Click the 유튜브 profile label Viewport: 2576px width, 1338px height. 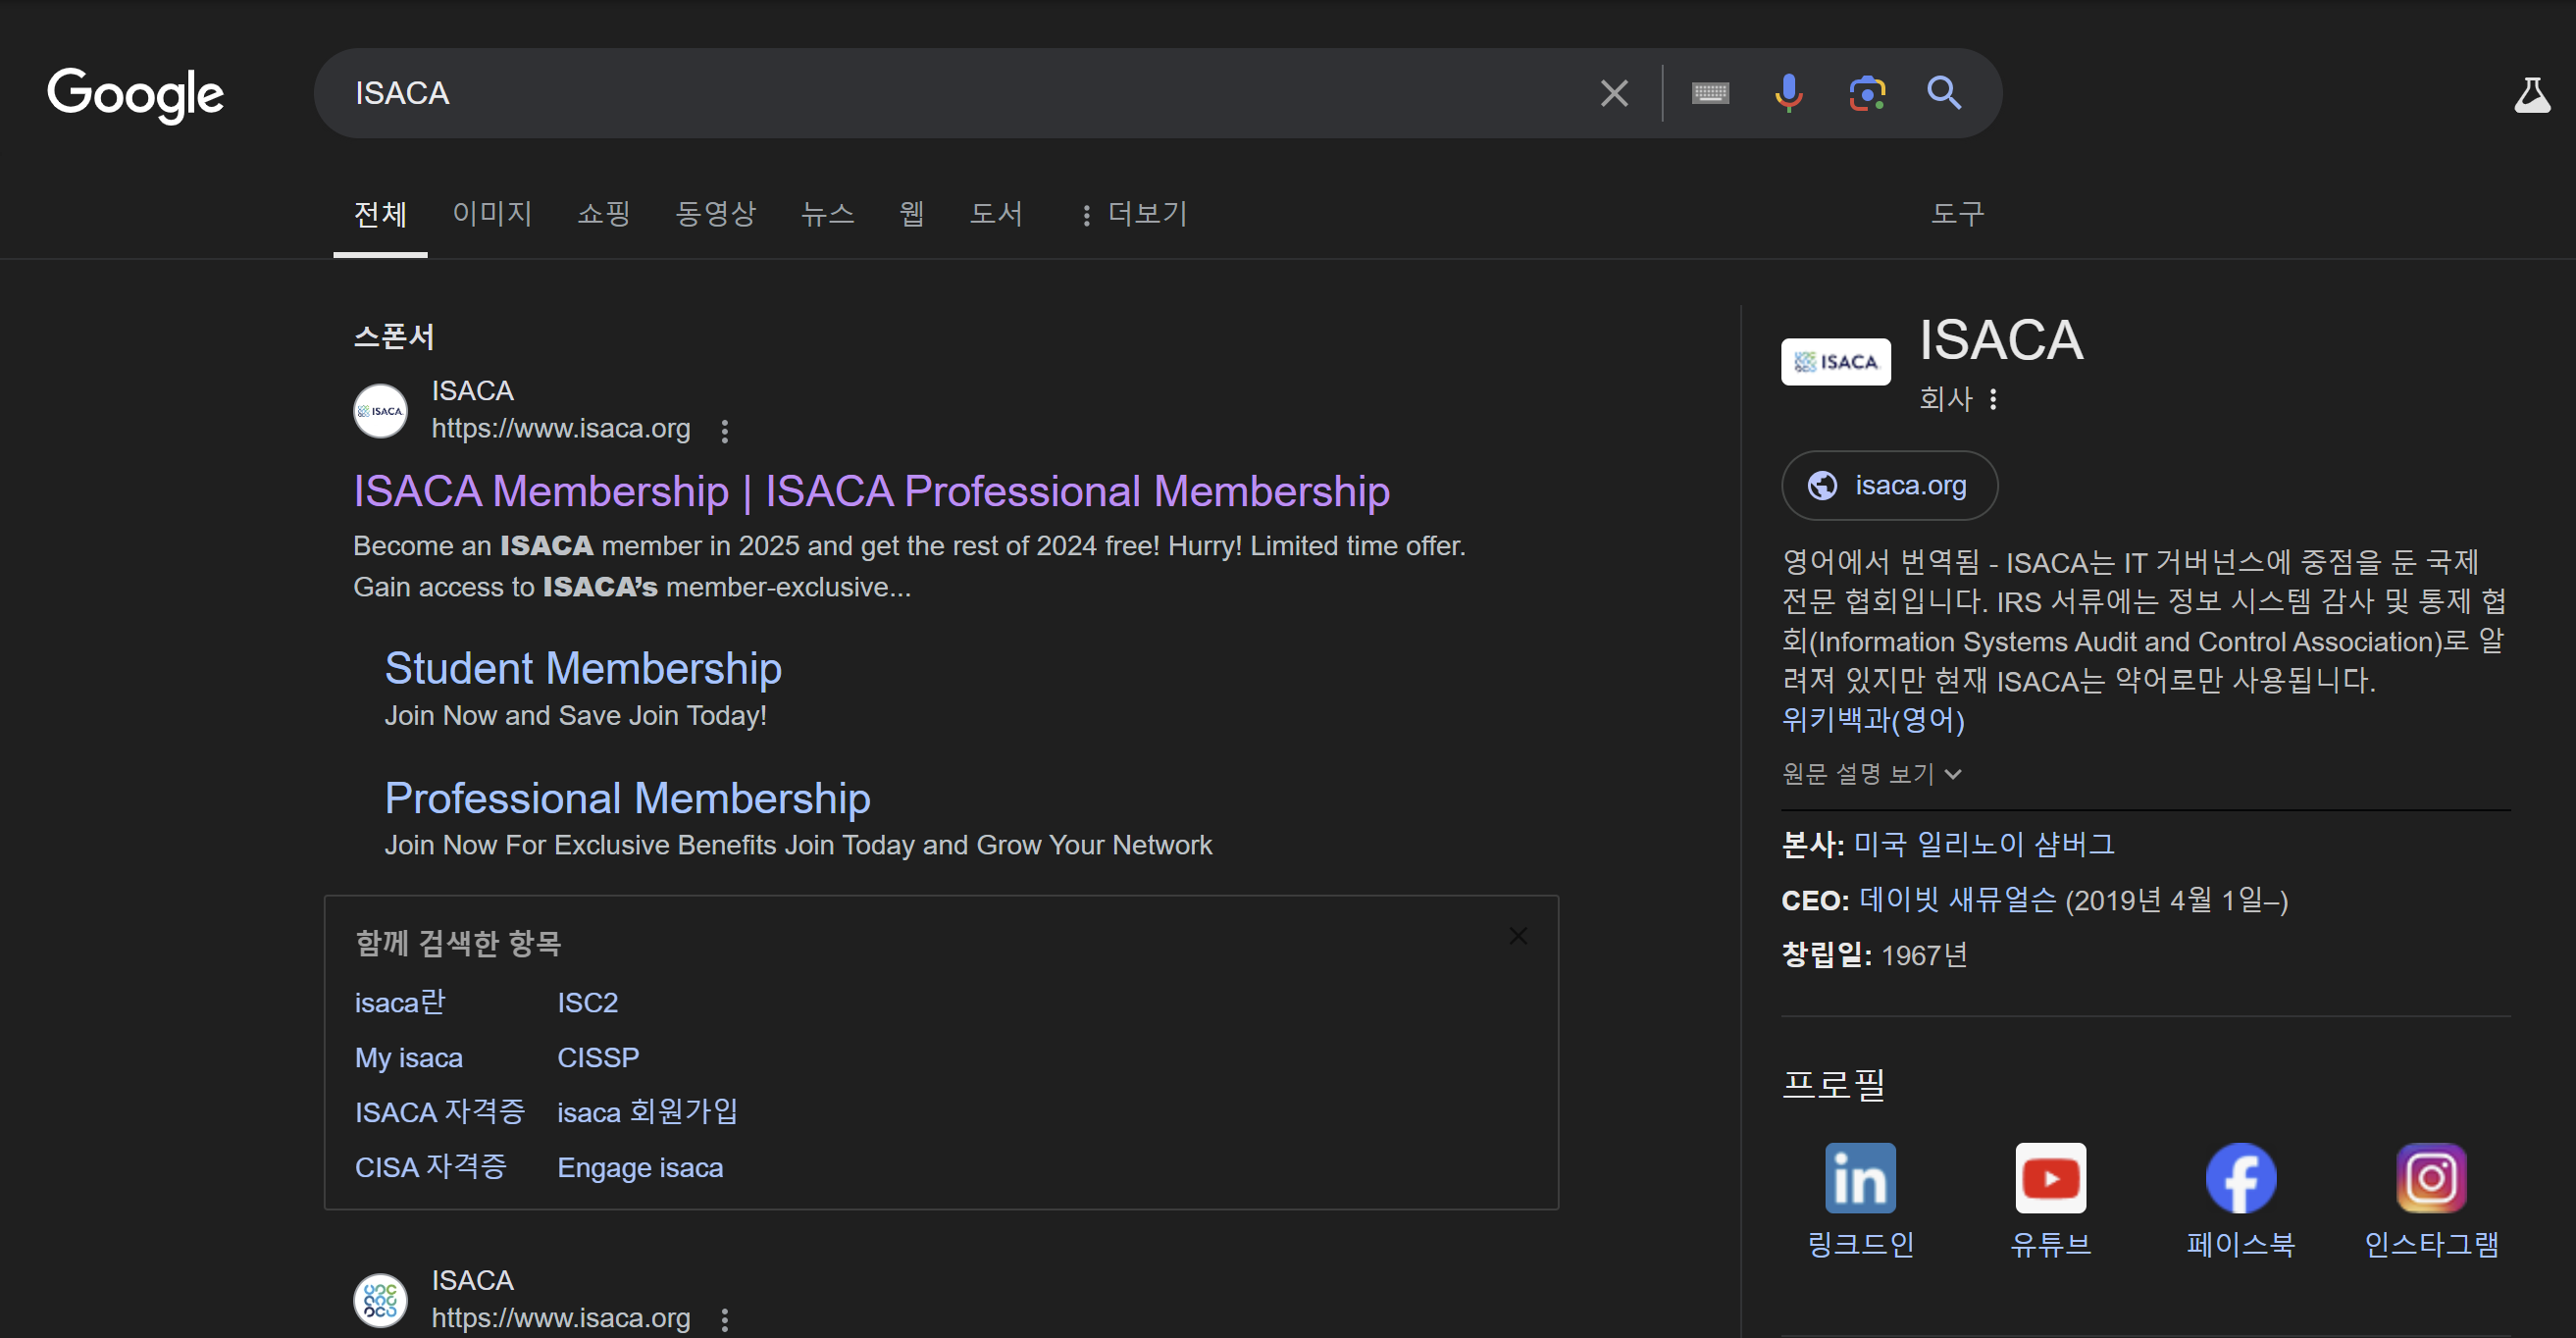(2050, 1243)
